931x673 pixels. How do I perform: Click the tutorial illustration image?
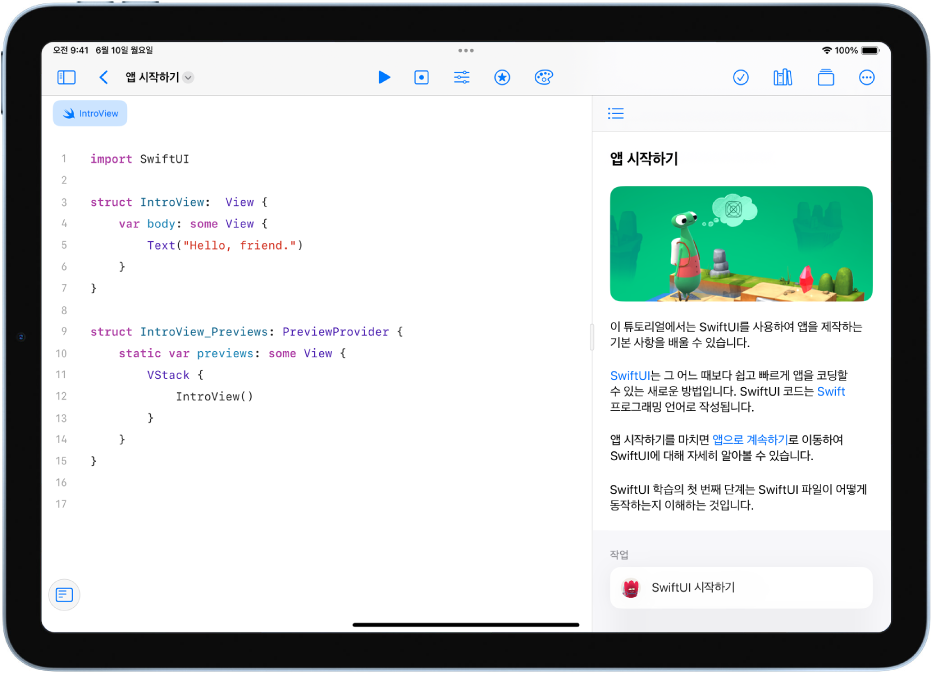point(741,244)
